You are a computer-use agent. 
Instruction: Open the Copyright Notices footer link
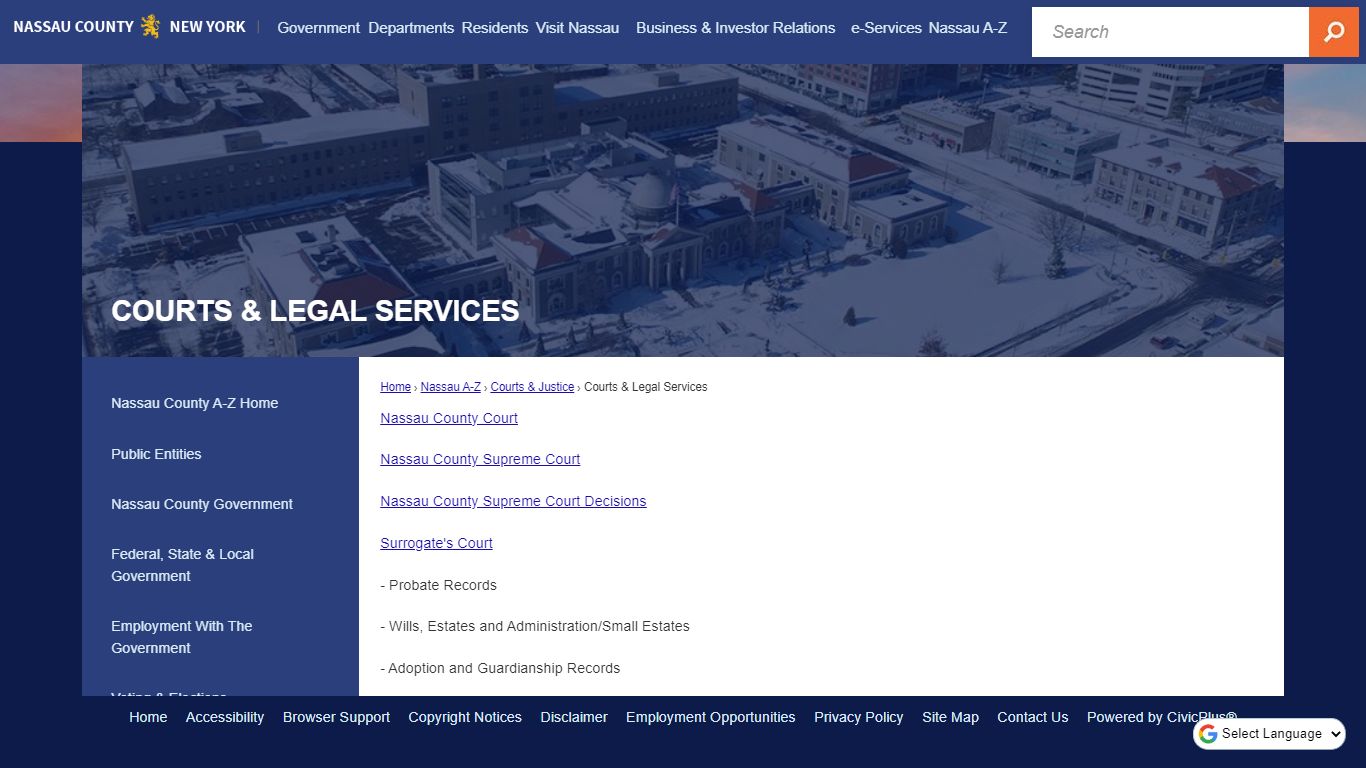point(465,717)
